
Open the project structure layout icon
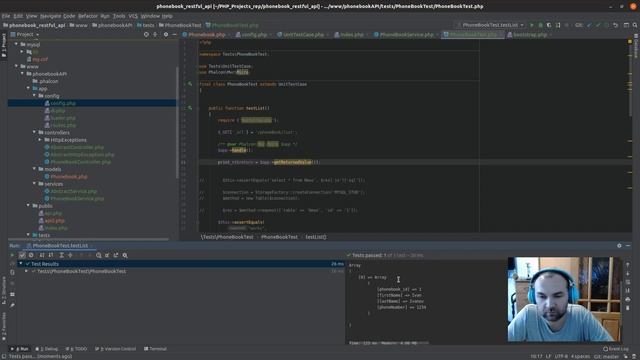click(626, 25)
